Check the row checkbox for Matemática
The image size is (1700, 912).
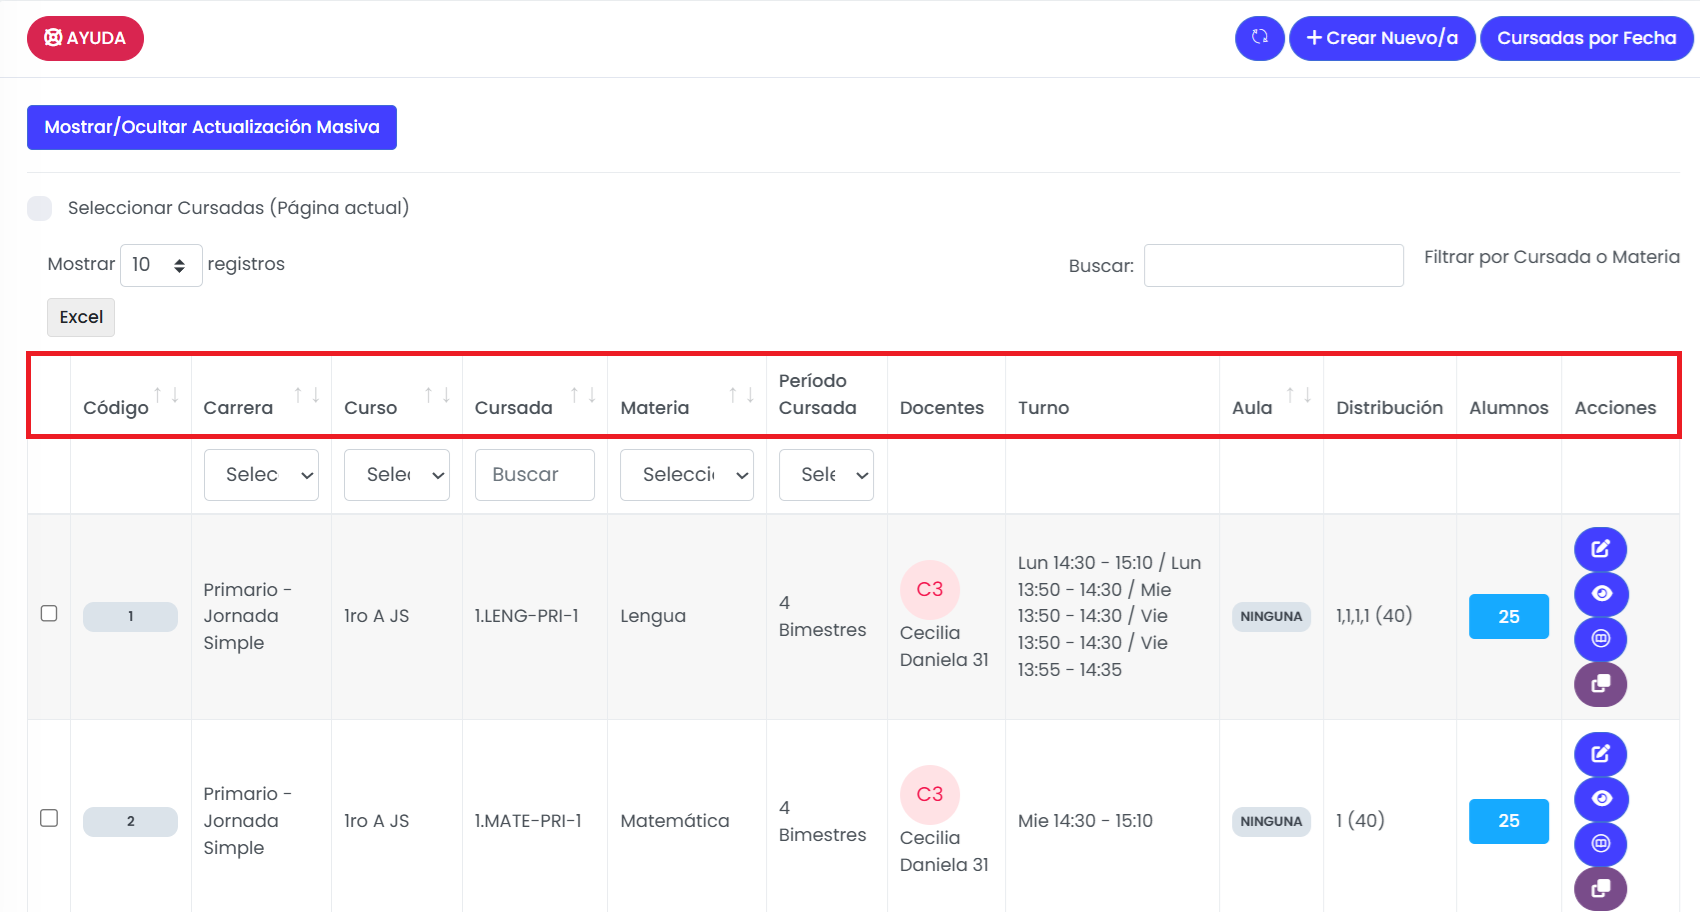point(49,818)
